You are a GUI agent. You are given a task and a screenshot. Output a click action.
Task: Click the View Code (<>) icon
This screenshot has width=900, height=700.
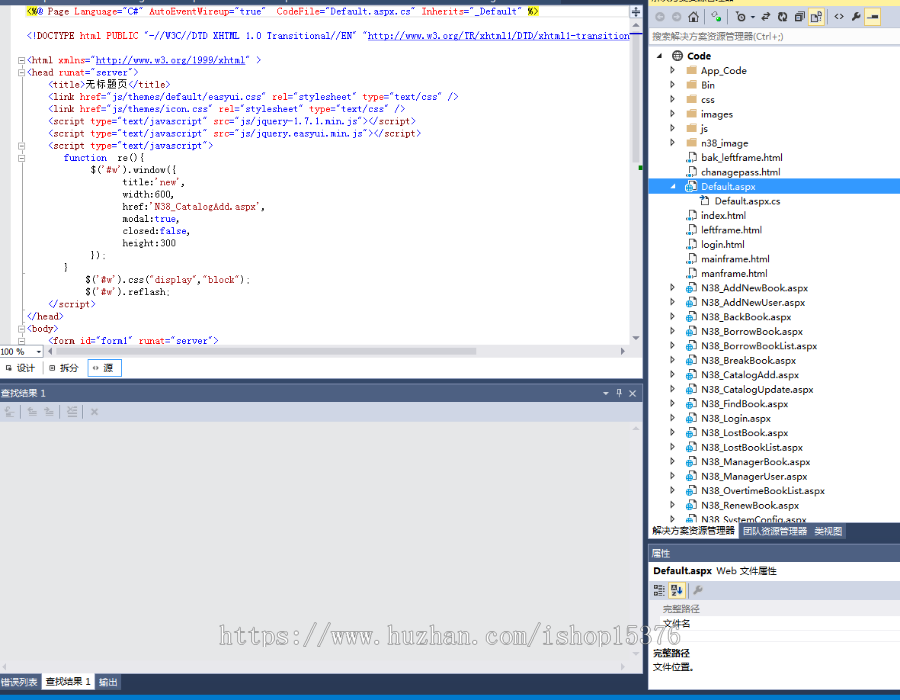(839, 17)
